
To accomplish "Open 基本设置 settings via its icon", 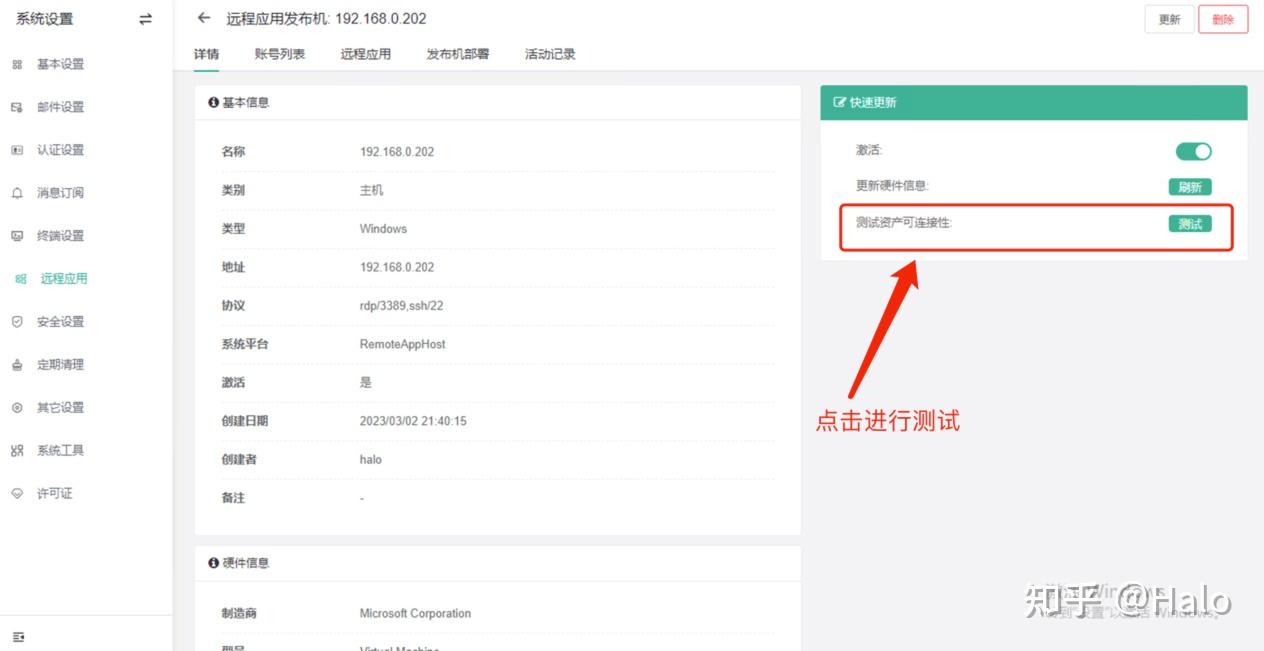I will [x=17, y=64].
